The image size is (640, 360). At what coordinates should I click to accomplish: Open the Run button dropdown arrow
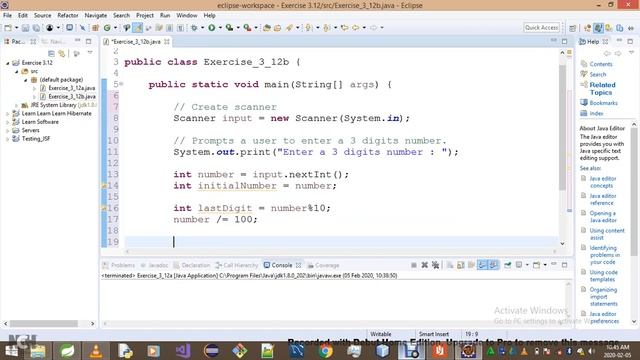tap(220, 27)
